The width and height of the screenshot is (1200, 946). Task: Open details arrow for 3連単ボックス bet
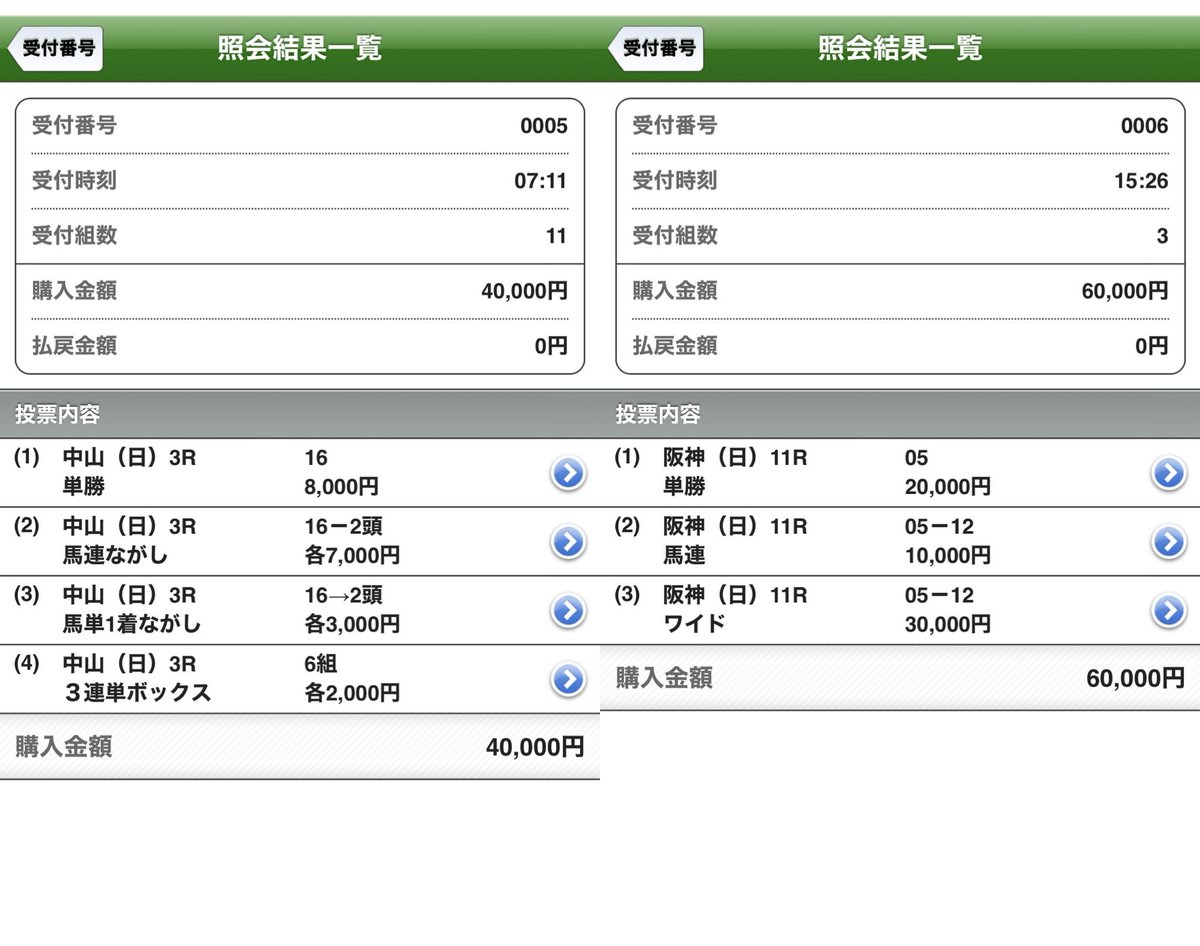point(568,680)
